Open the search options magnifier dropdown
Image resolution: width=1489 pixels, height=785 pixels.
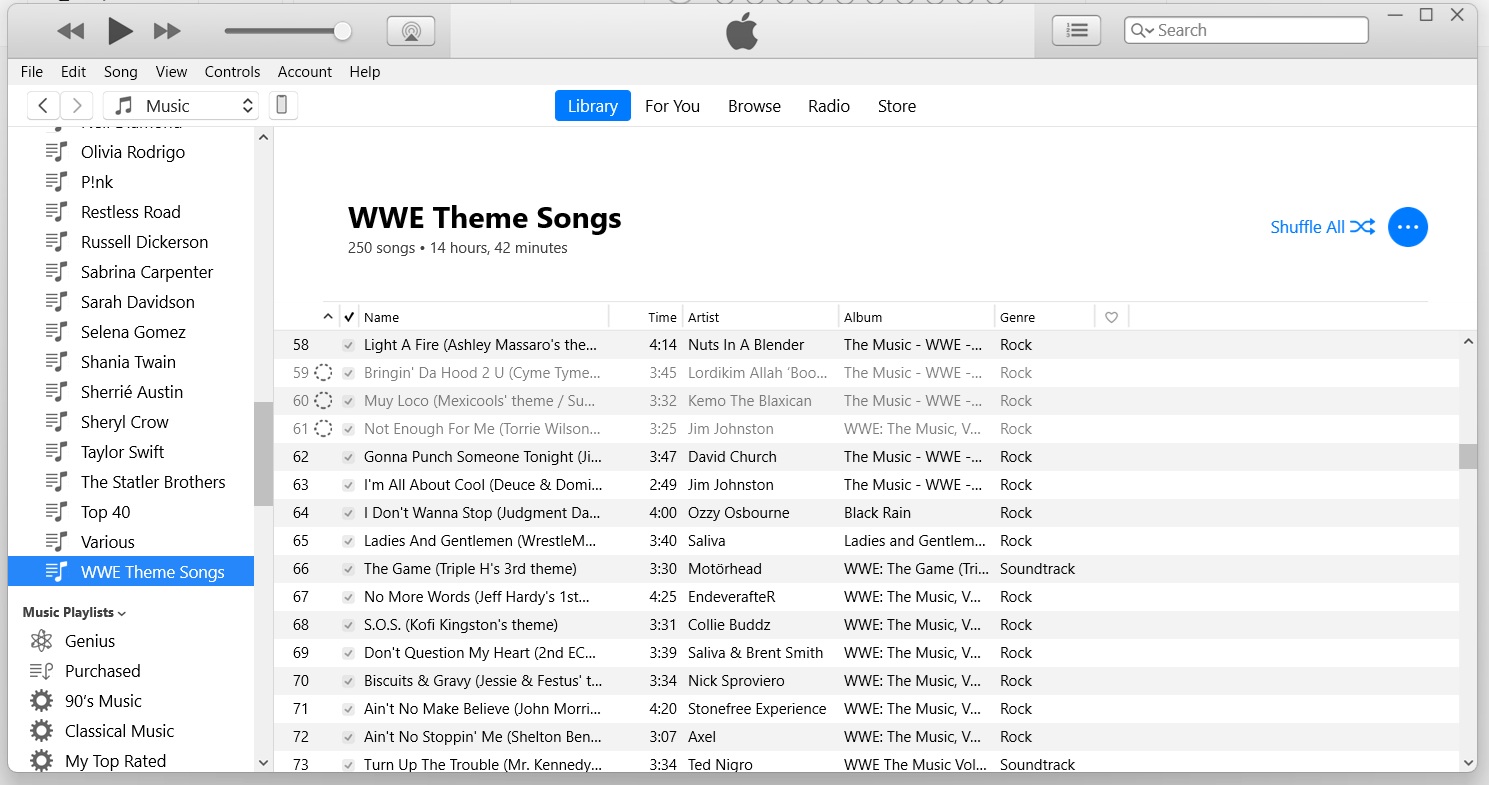coord(1142,31)
